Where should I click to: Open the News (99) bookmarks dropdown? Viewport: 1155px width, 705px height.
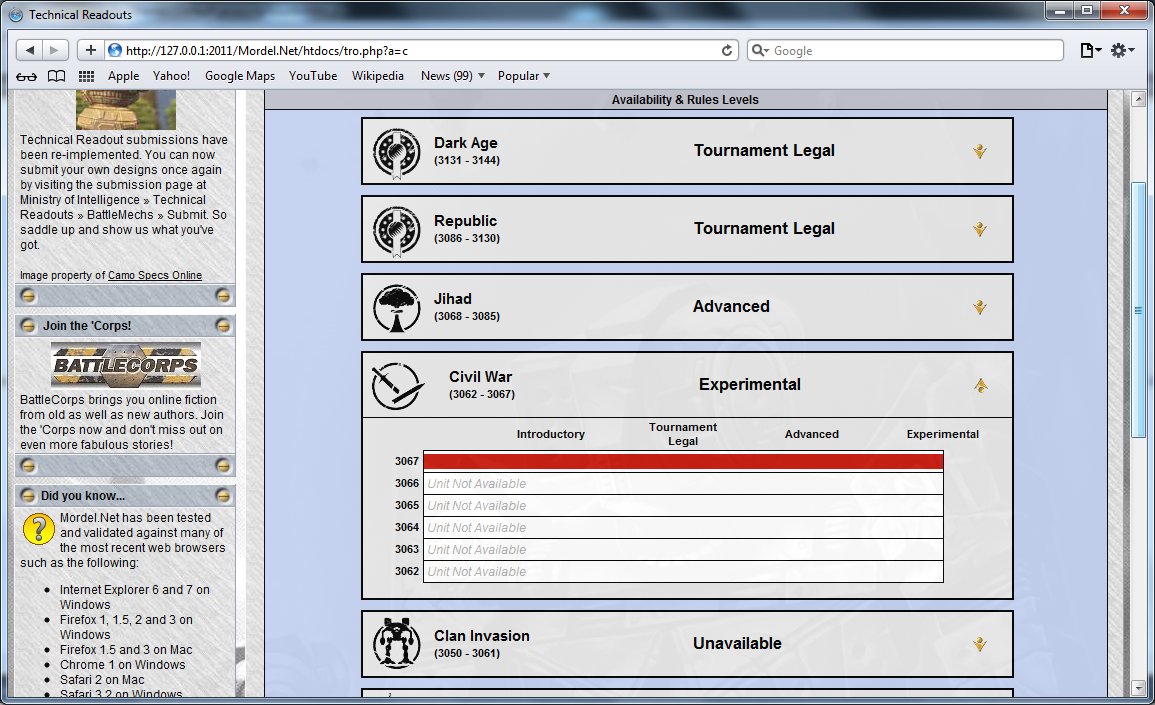click(x=452, y=76)
